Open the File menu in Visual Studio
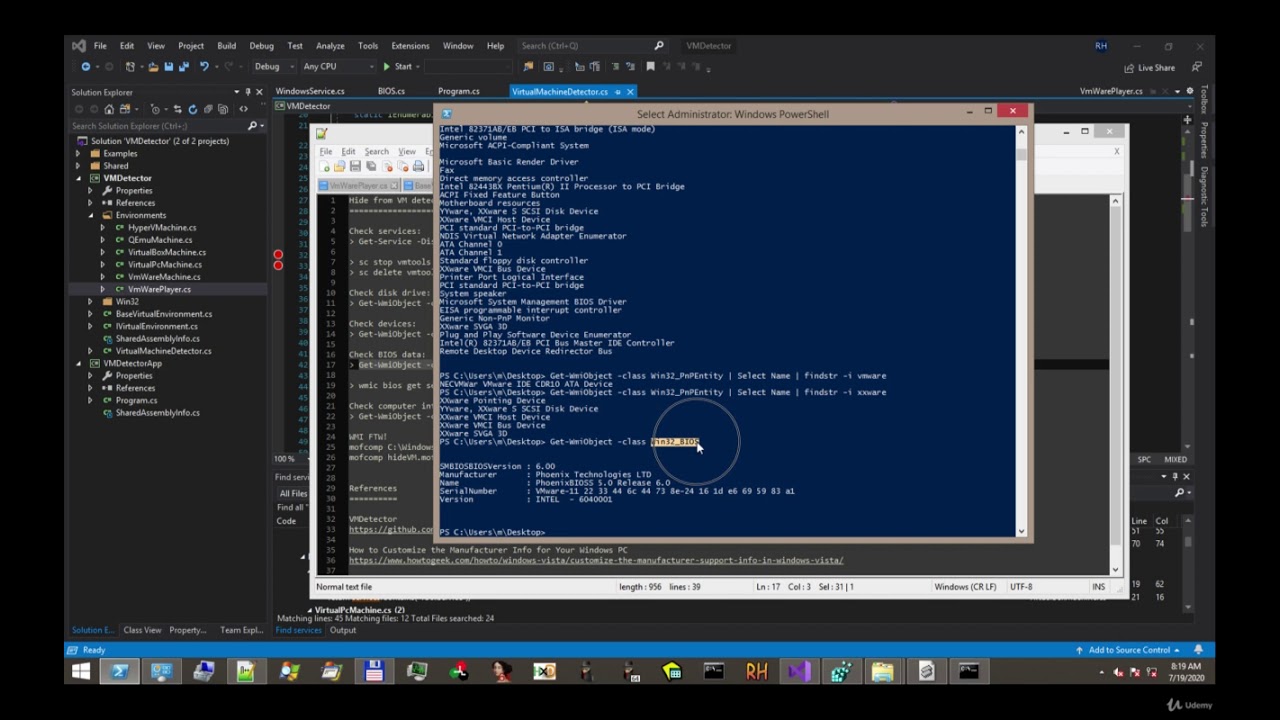The height and width of the screenshot is (720, 1280). pos(100,46)
